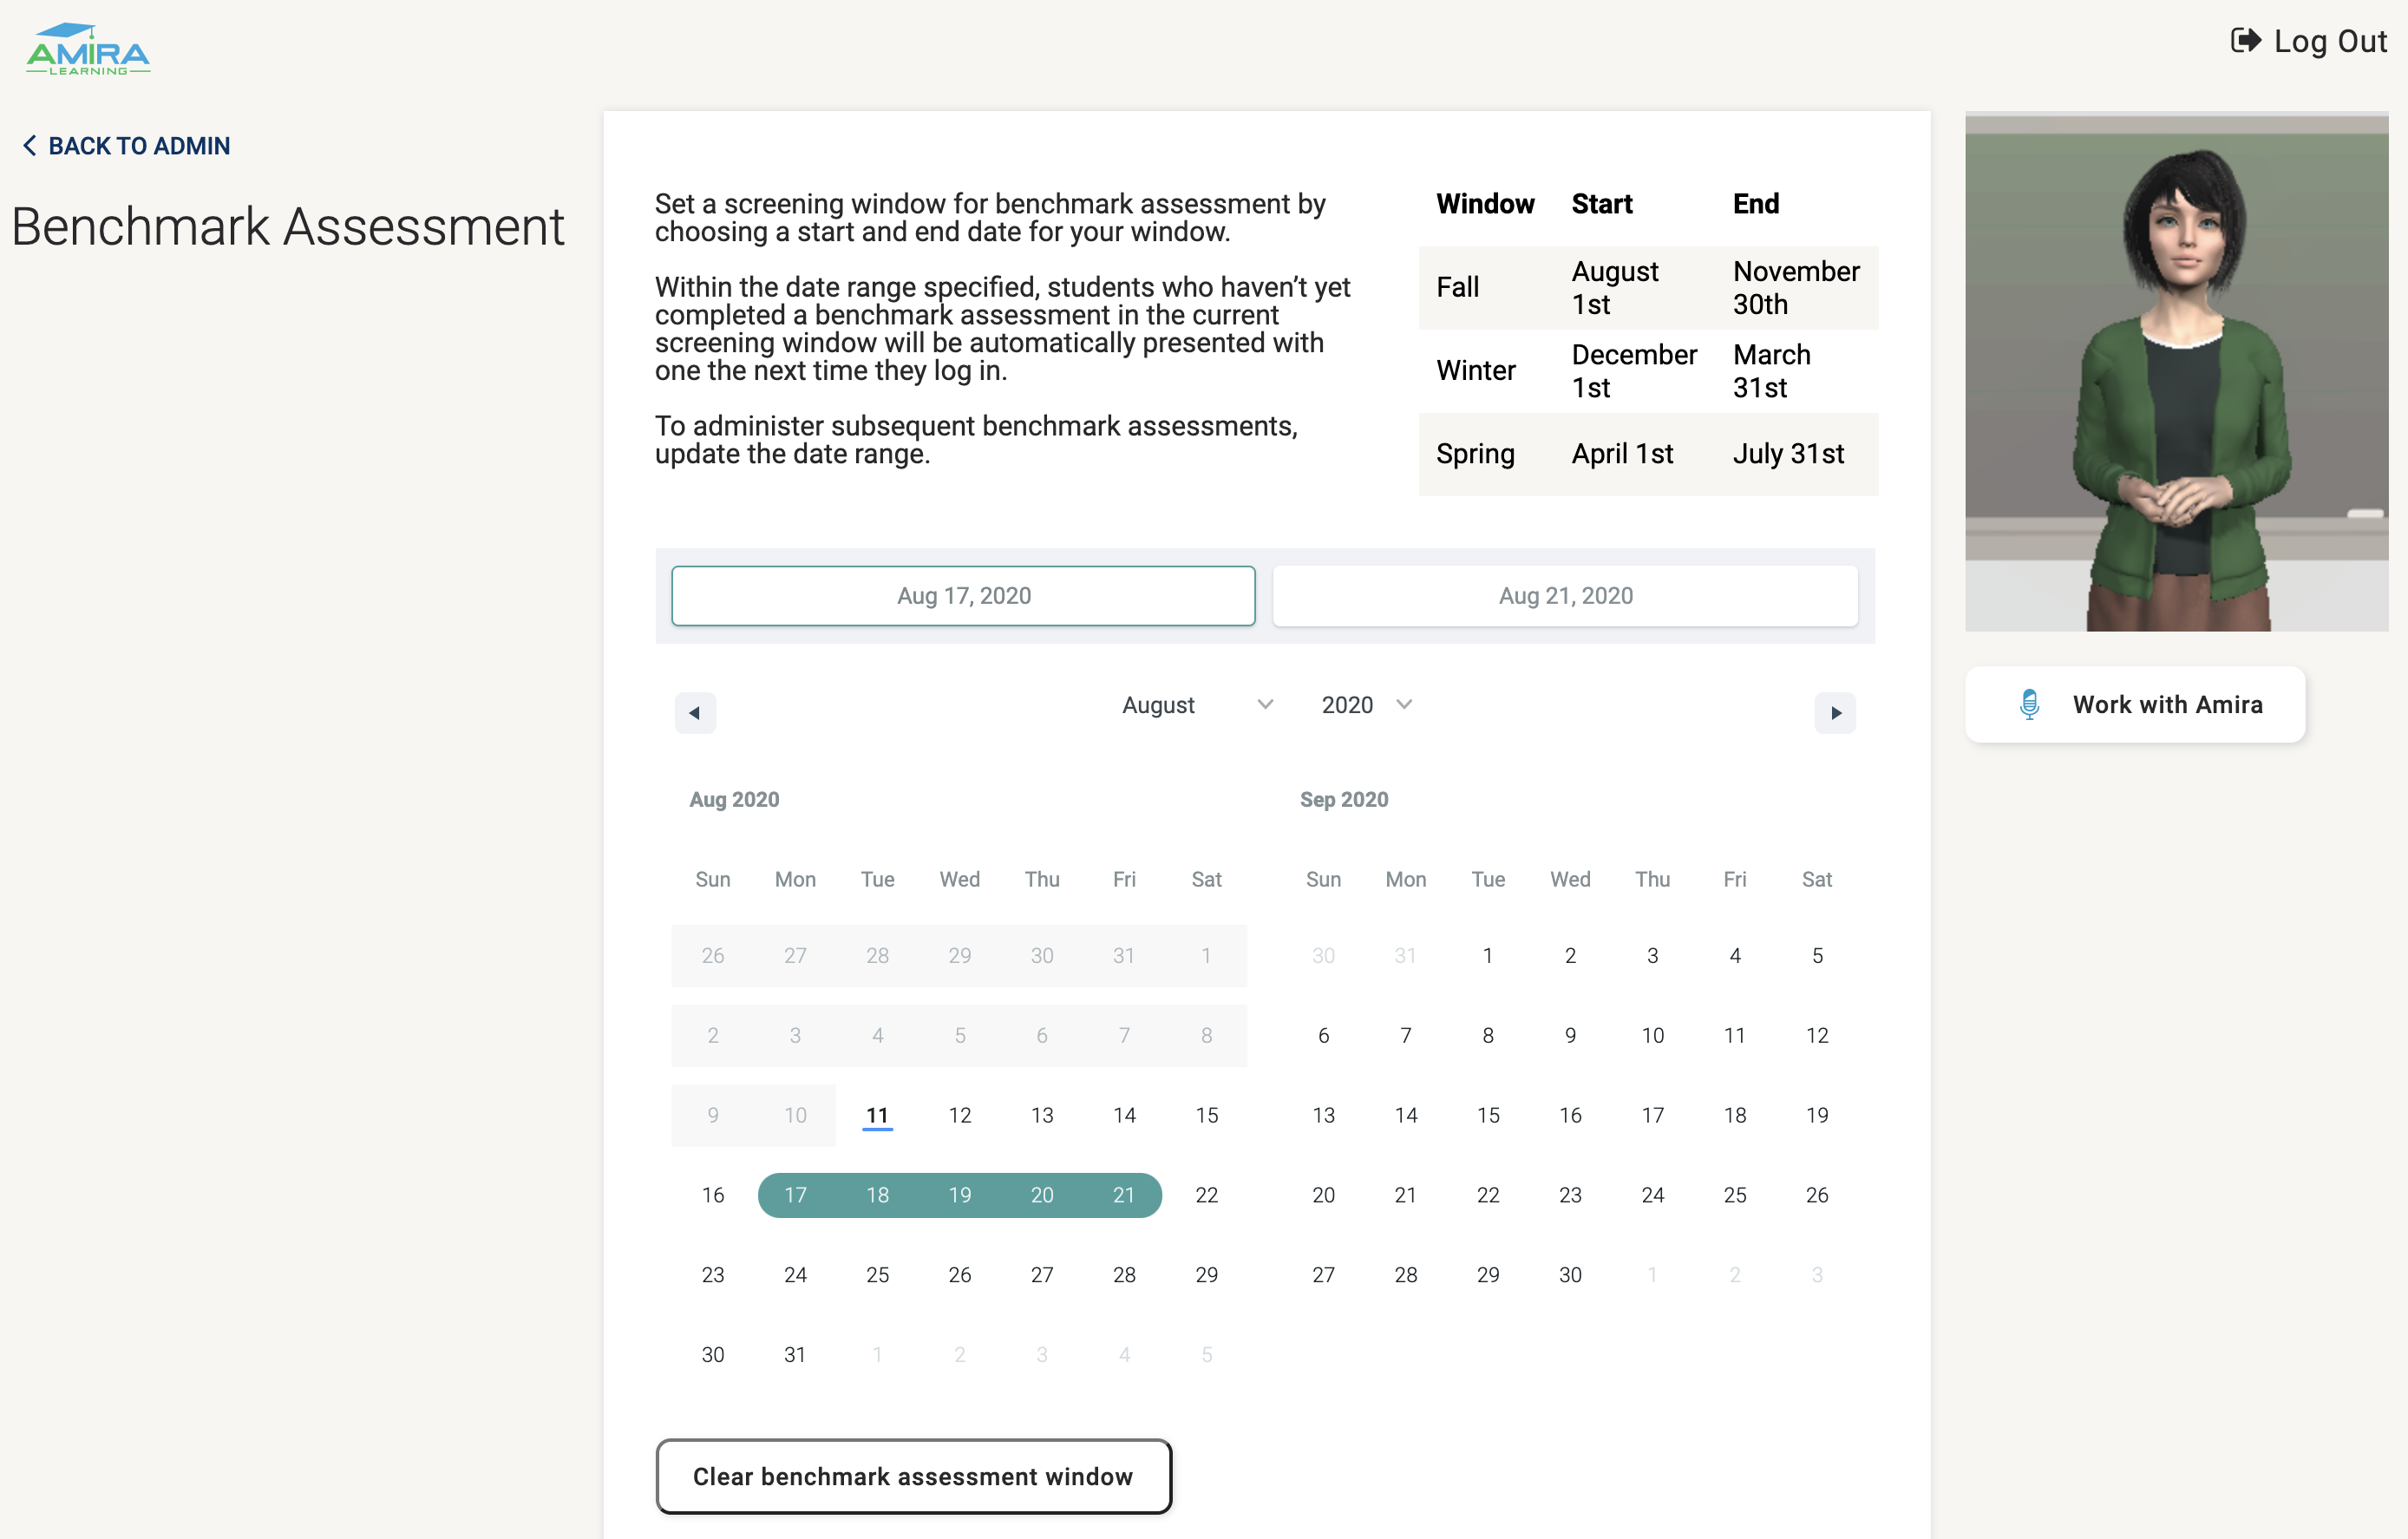2408x1539 pixels.
Task: Select September 9 in the calendar
Action: (1570, 1036)
